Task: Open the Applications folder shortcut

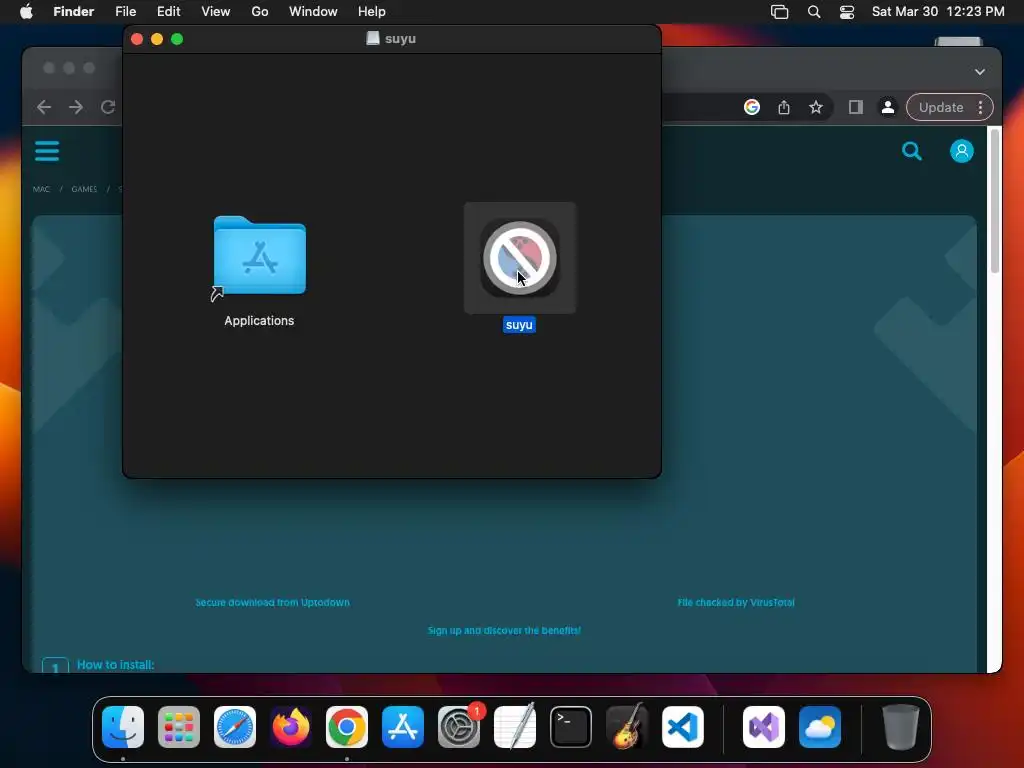Action: 259,257
